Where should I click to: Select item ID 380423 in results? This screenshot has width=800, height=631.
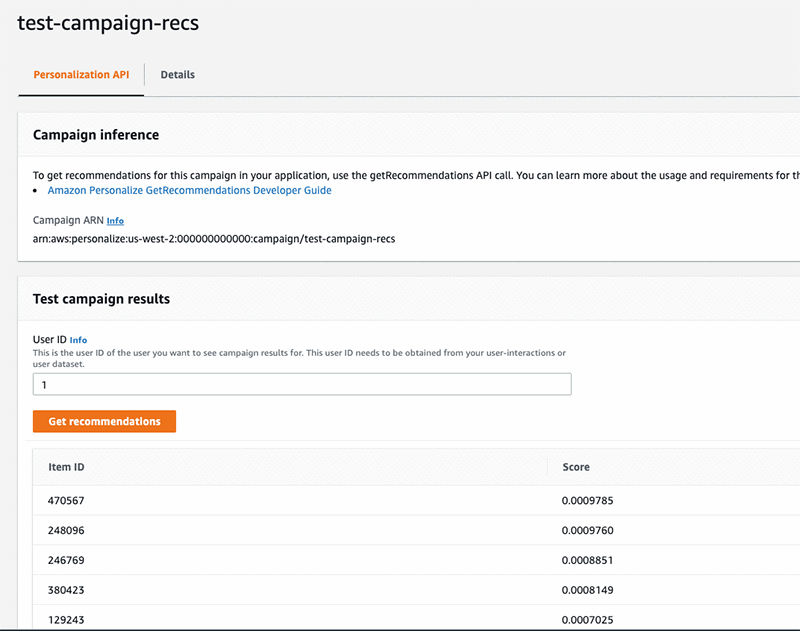66,590
